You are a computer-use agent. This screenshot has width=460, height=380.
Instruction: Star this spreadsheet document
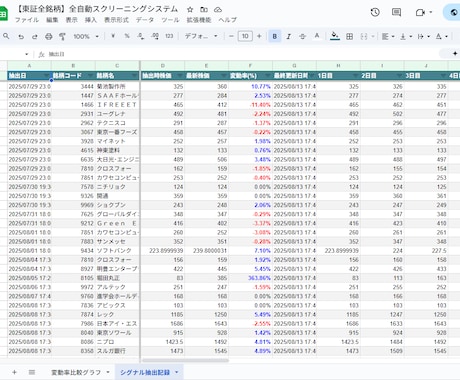(x=190, y=10)
